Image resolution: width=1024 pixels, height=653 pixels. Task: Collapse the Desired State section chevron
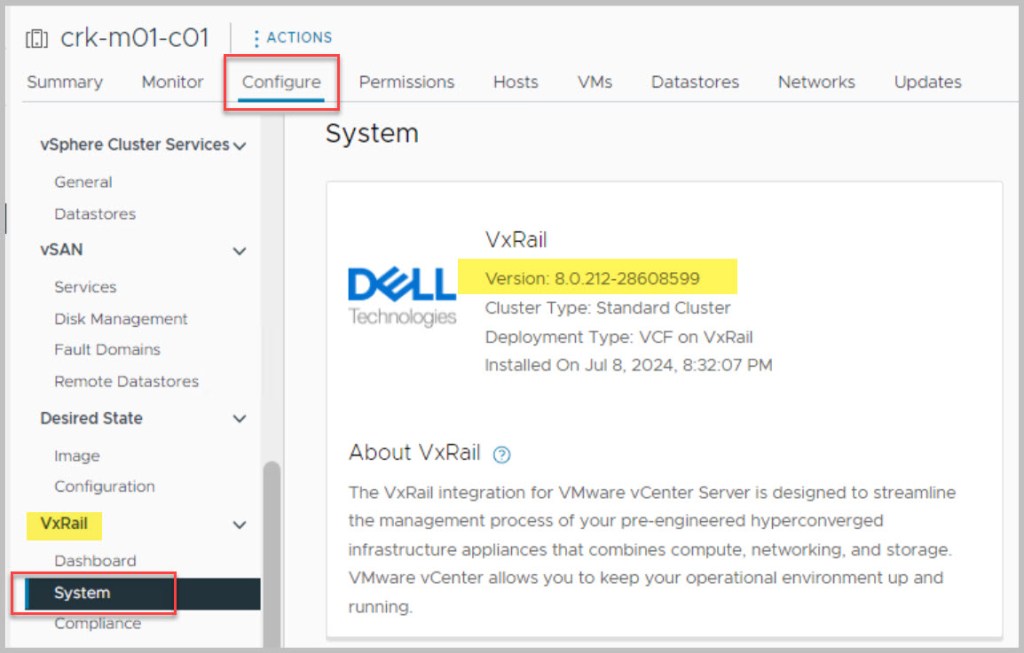[x=240, y=419]
